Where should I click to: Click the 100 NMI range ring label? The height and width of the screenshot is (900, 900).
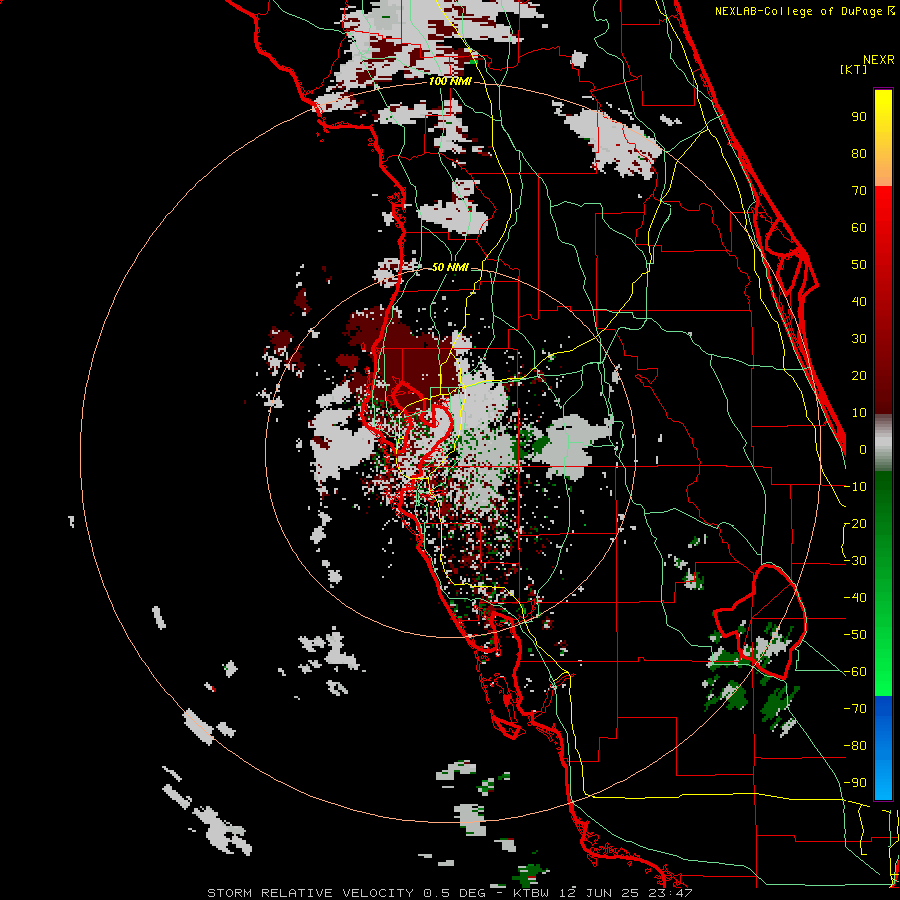coord(449,82)
